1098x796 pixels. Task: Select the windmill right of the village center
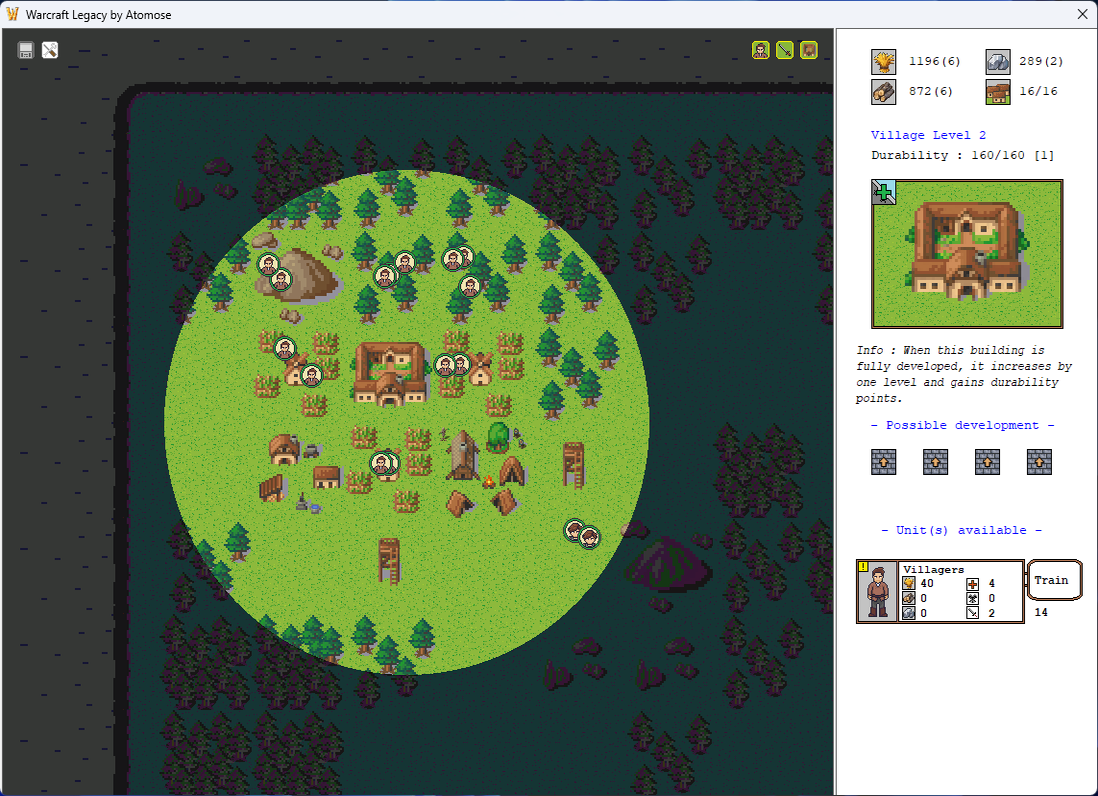coord(481,369)
